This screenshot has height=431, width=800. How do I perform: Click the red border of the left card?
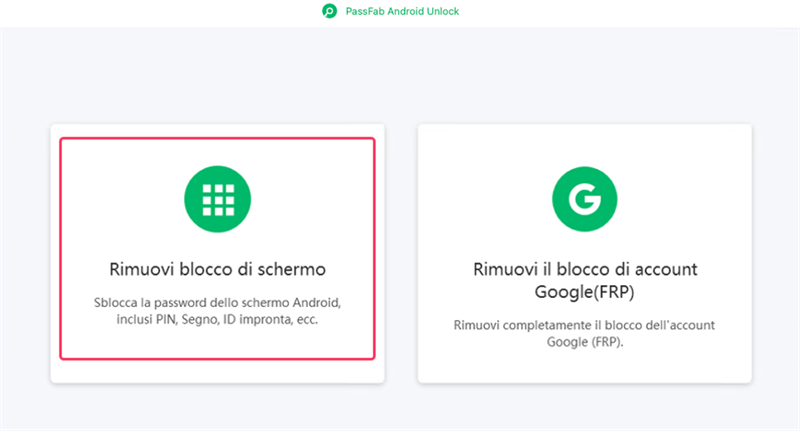[61, 248]
